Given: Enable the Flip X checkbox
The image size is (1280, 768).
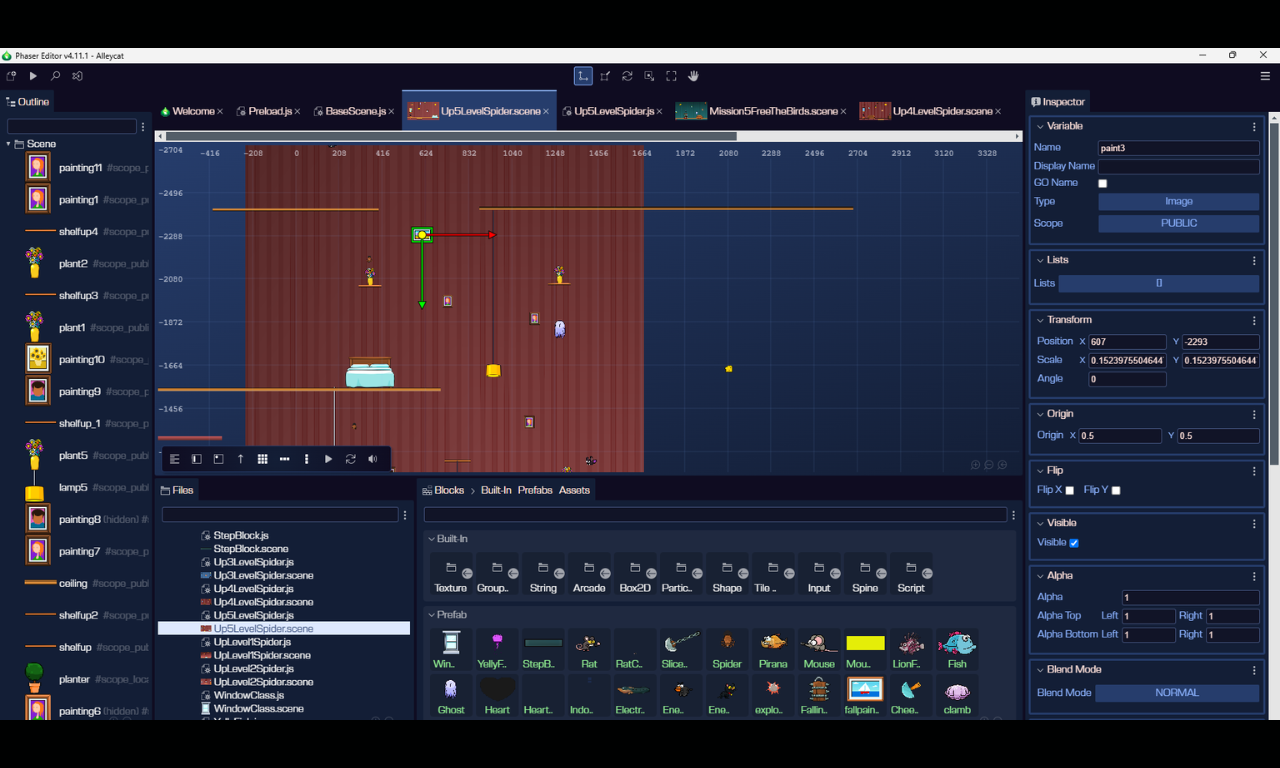Looking at the screenshot, I should (1070, 490).
